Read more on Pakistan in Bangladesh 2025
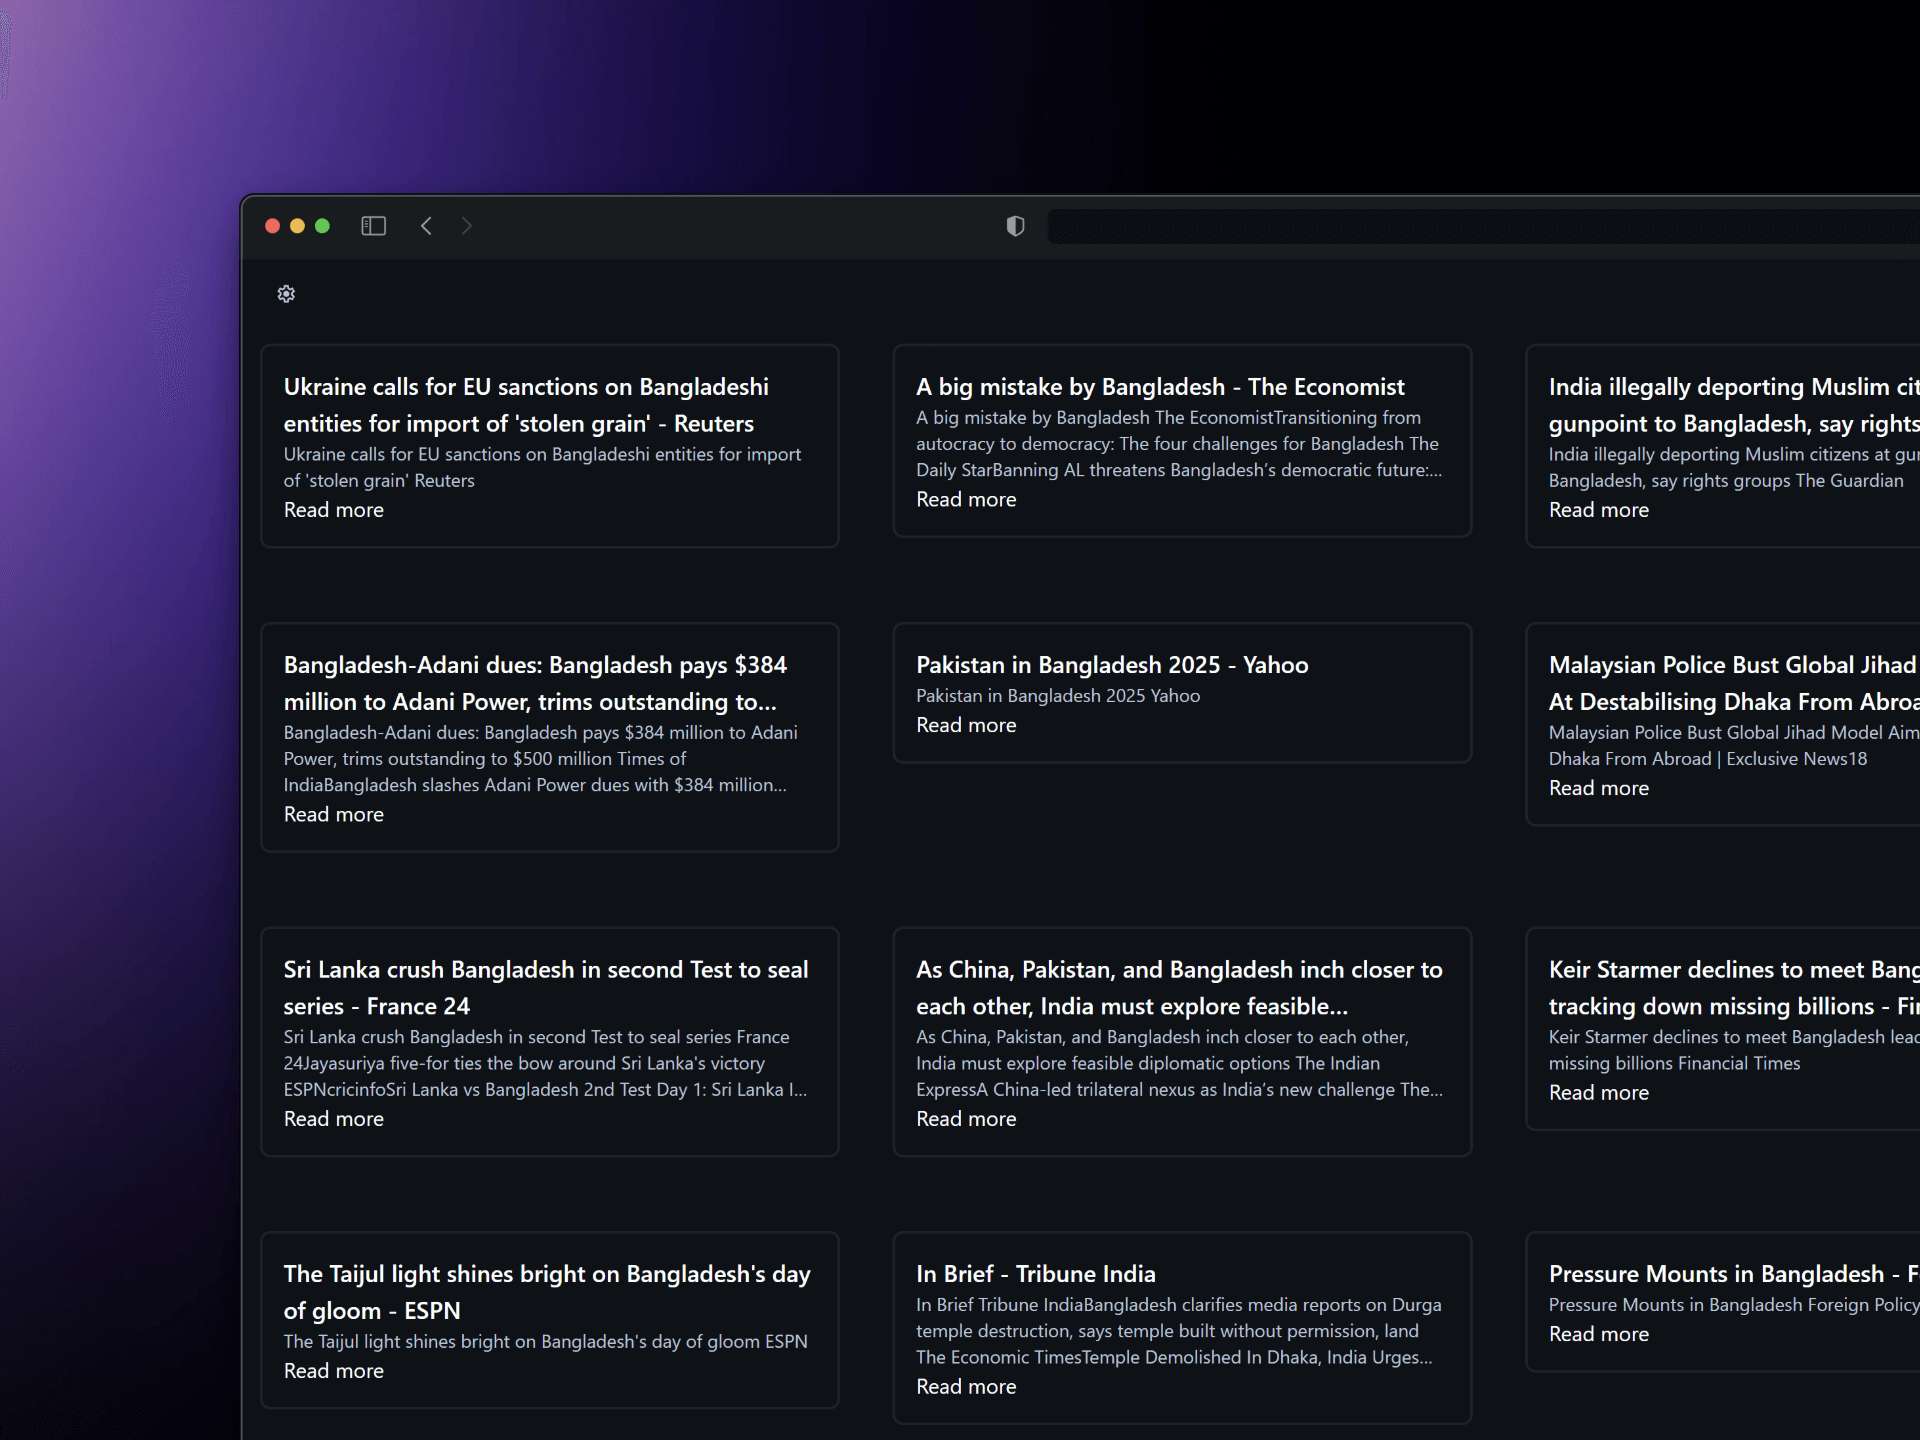 pyautogui.click(x=966, y=725)
